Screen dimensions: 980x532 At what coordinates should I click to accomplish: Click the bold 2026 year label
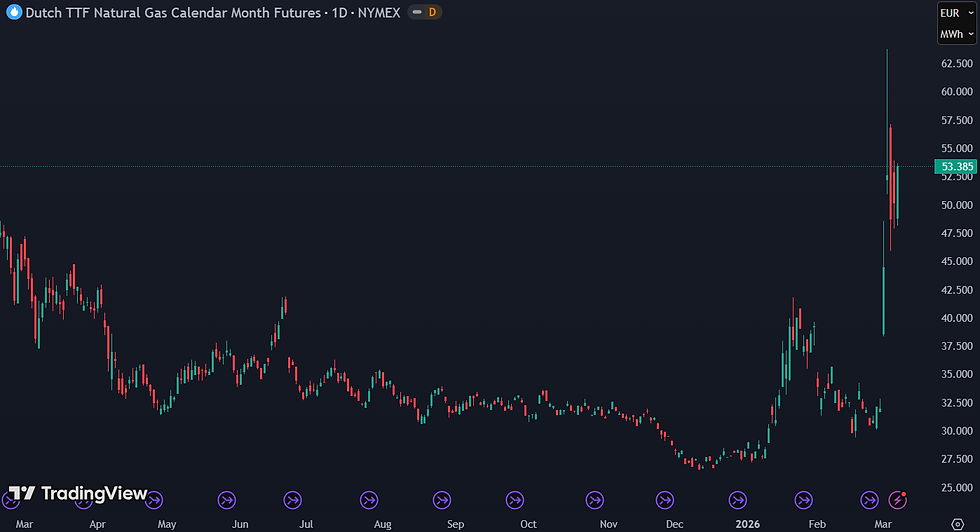[748, 524]
